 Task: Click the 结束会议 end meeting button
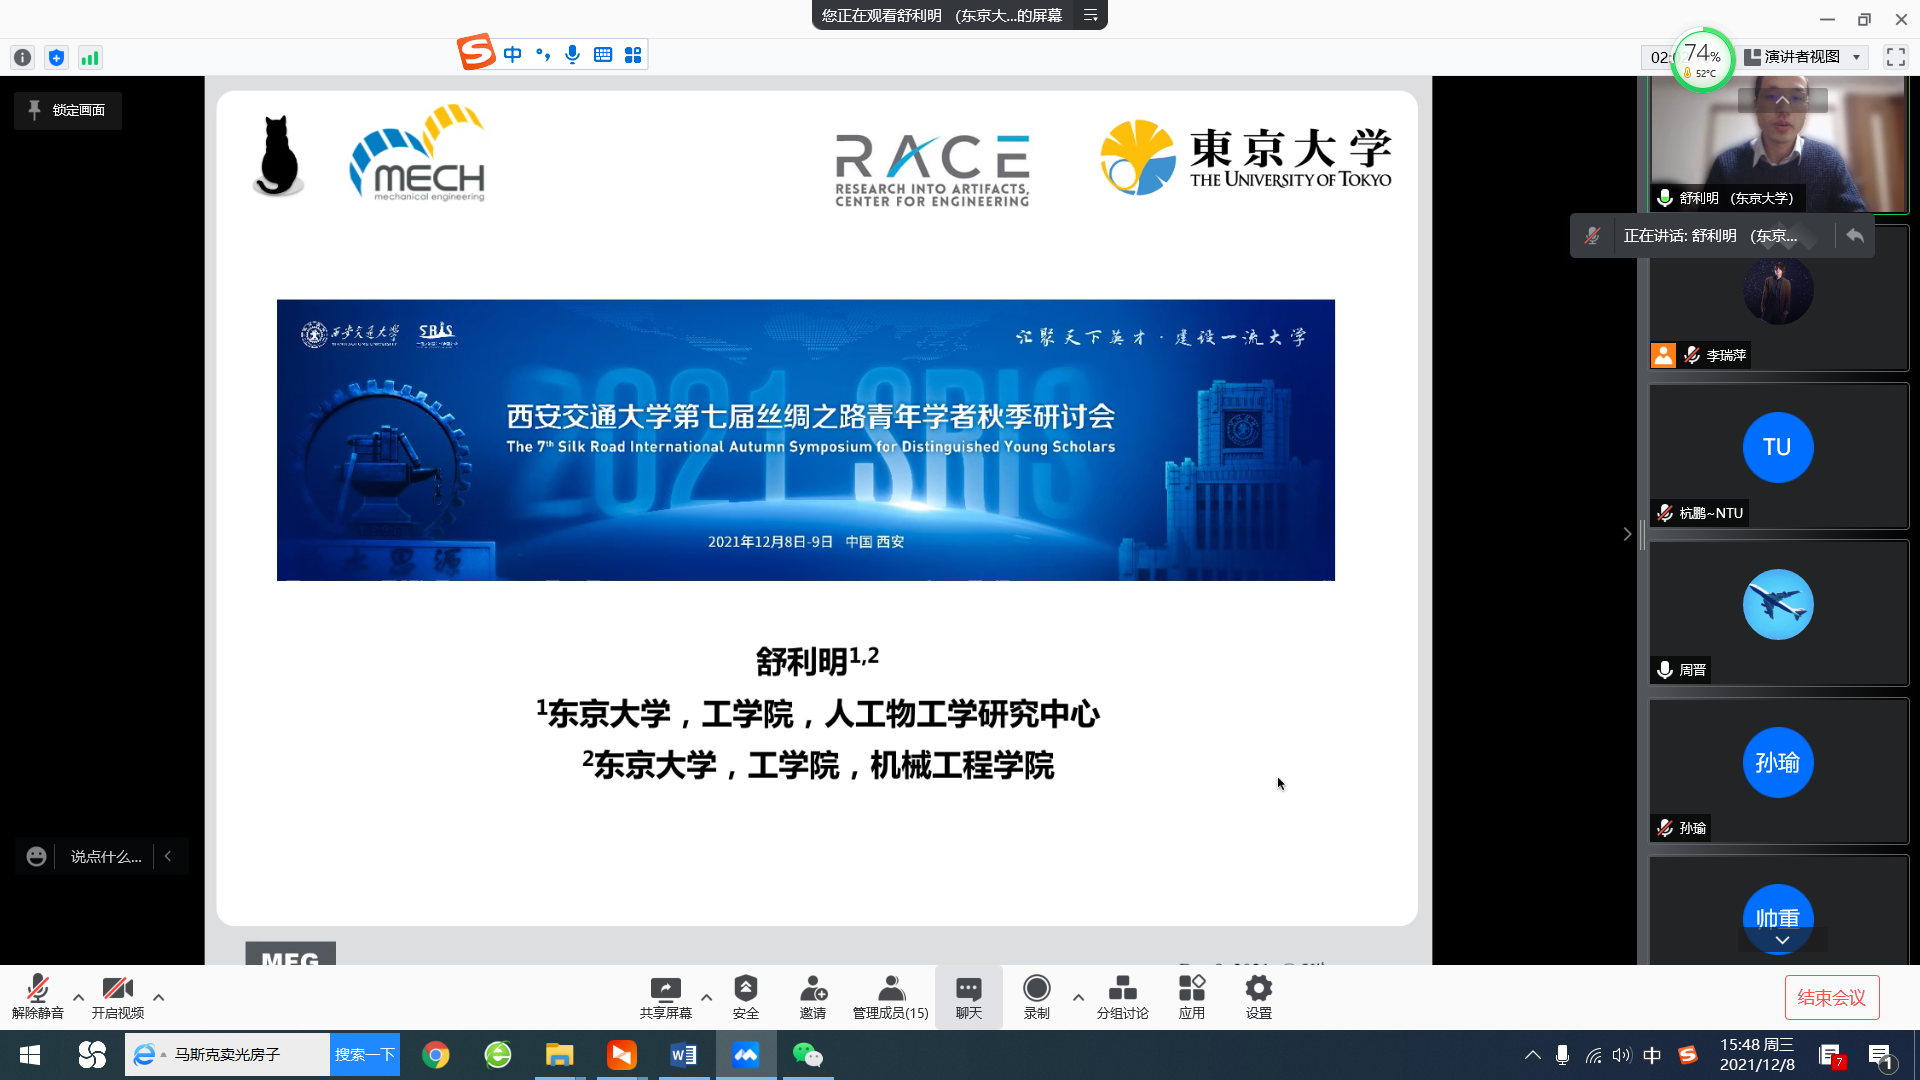[1831, 997]
